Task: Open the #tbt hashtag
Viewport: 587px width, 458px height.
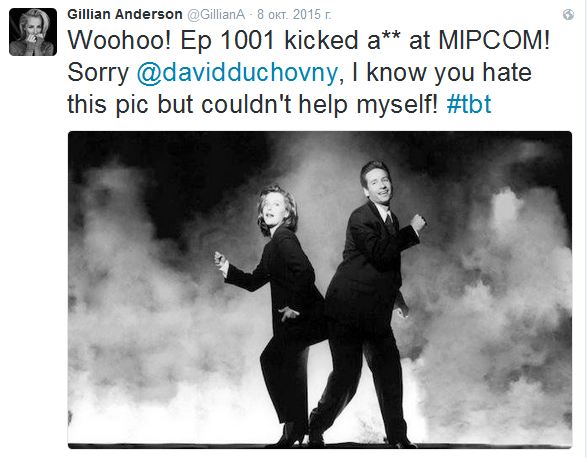Action: click(469, 104)
